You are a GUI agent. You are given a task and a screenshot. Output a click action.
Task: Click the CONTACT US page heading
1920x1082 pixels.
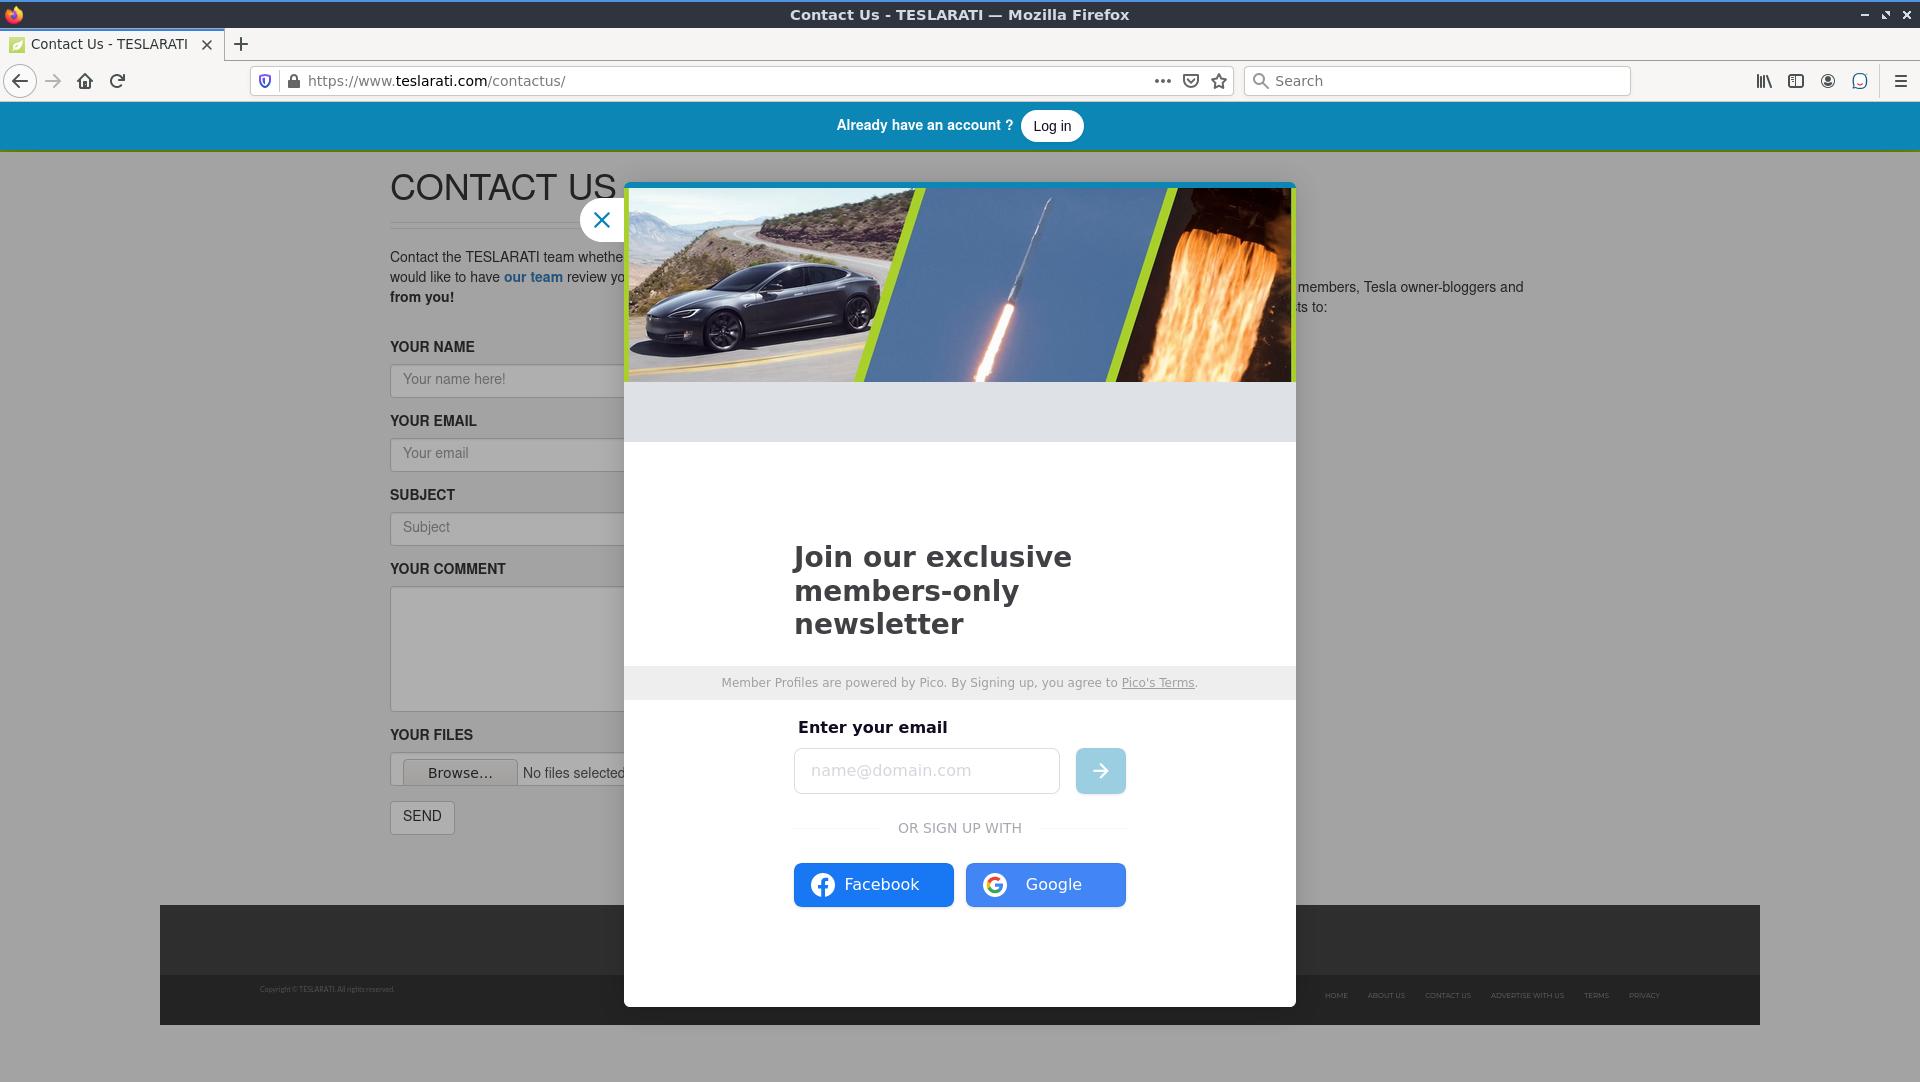tap(503, 188)
